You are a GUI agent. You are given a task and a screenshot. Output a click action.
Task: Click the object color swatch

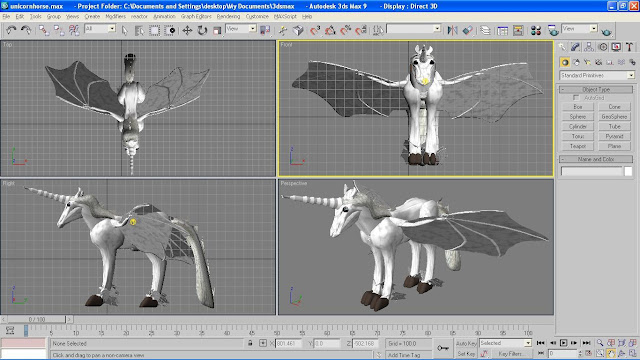(x=628, y=171)
